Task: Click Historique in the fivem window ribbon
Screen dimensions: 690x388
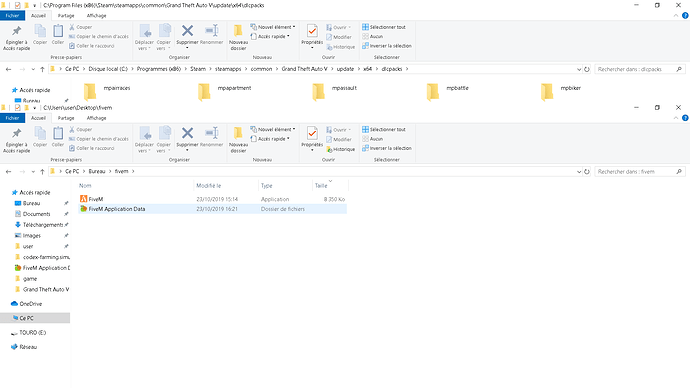Action: point(341,149)
